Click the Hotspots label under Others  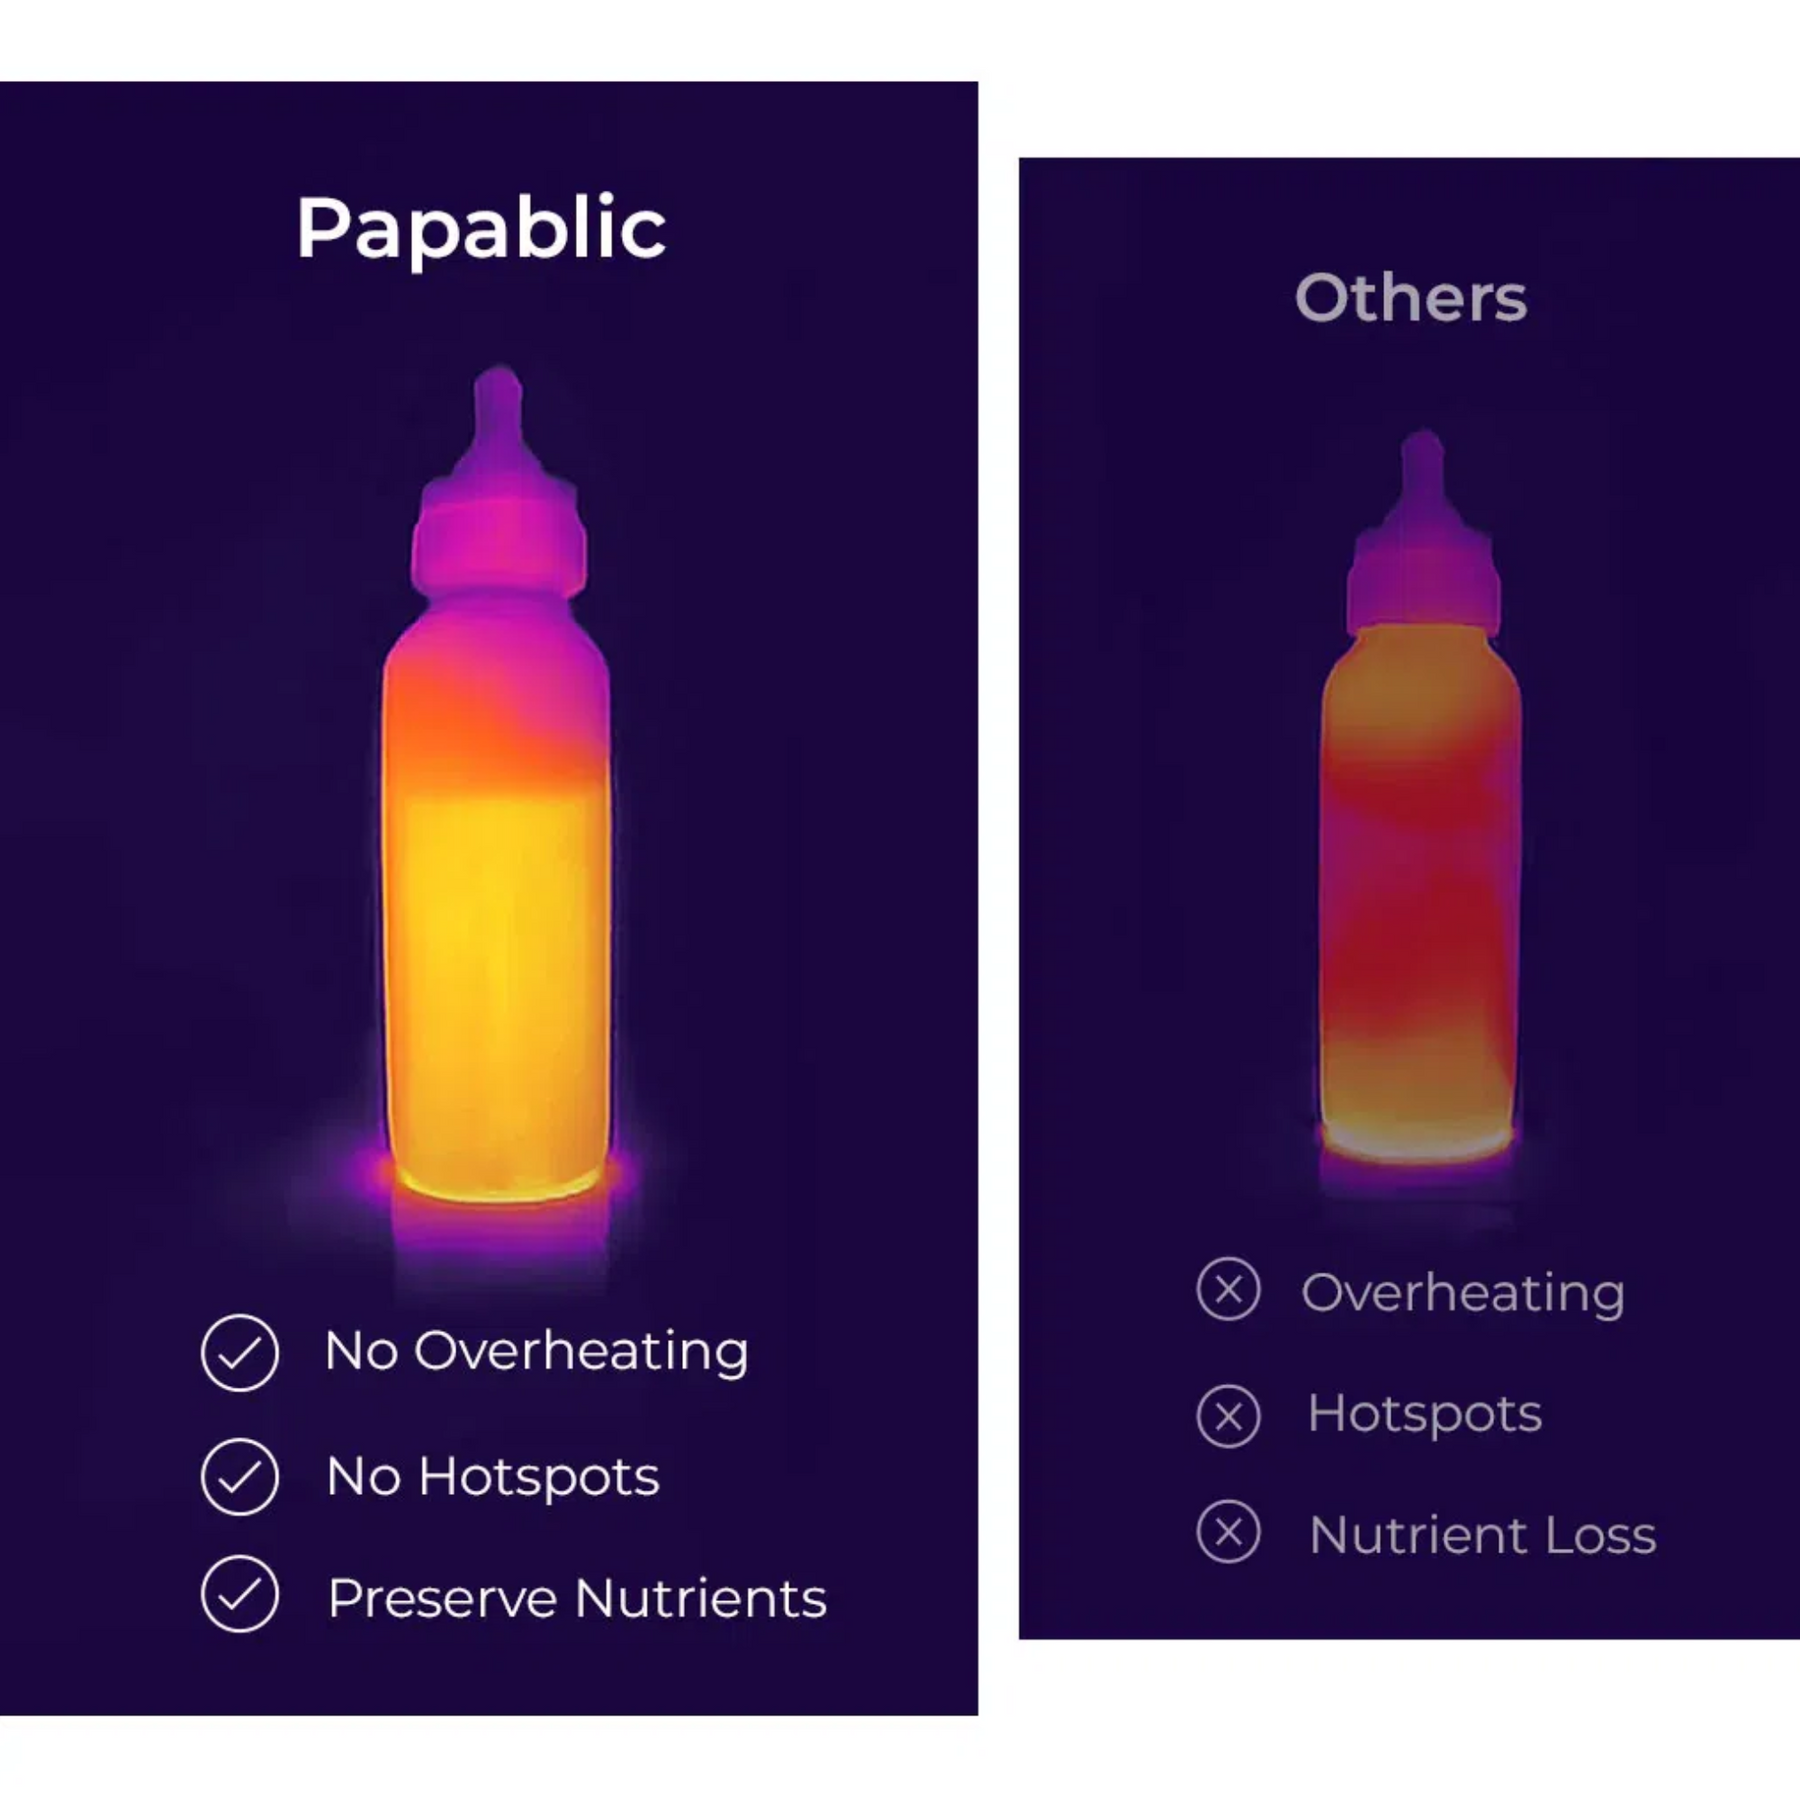pyautogui.click(x=1424, y=1414)
